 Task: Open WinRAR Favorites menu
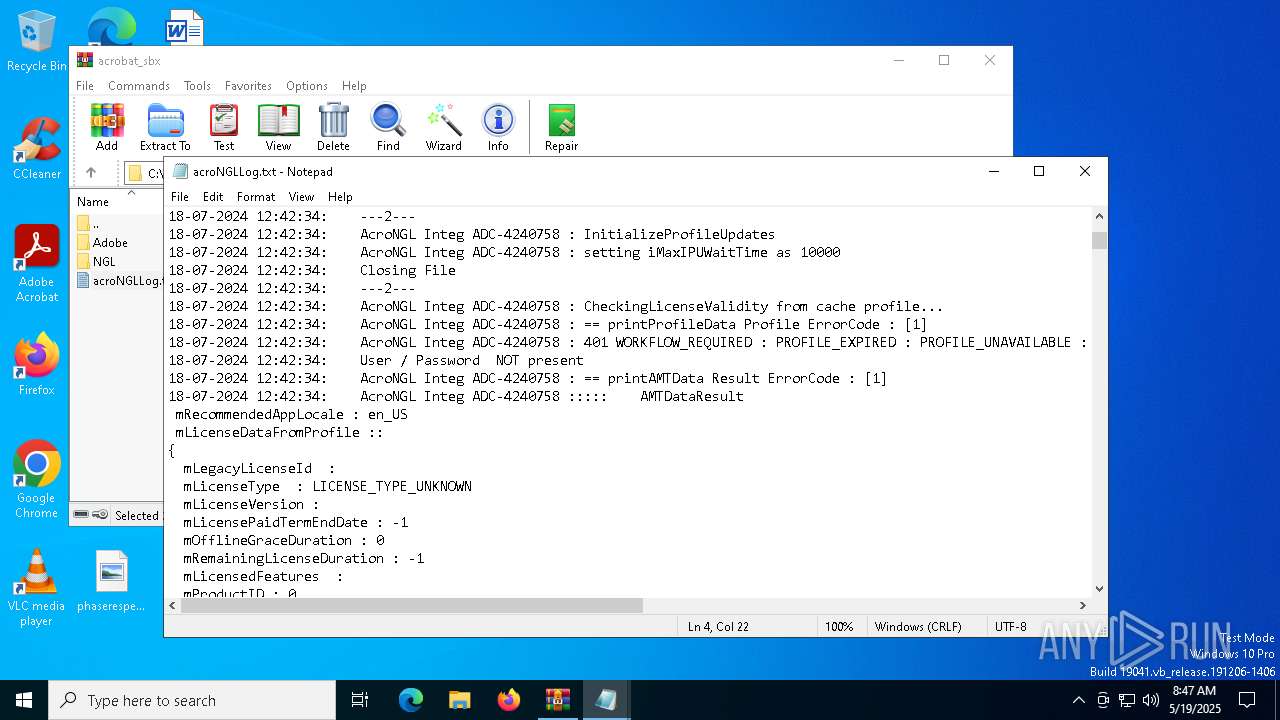pos(248,86)
